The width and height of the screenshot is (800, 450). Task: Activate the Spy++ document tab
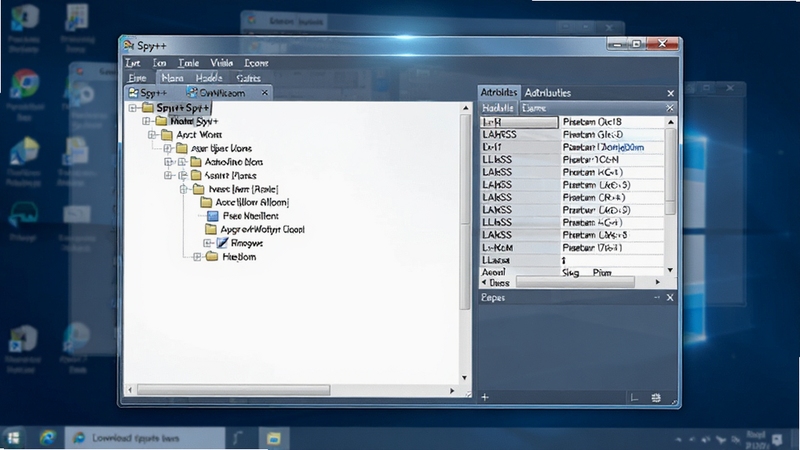tap(148, 93)
